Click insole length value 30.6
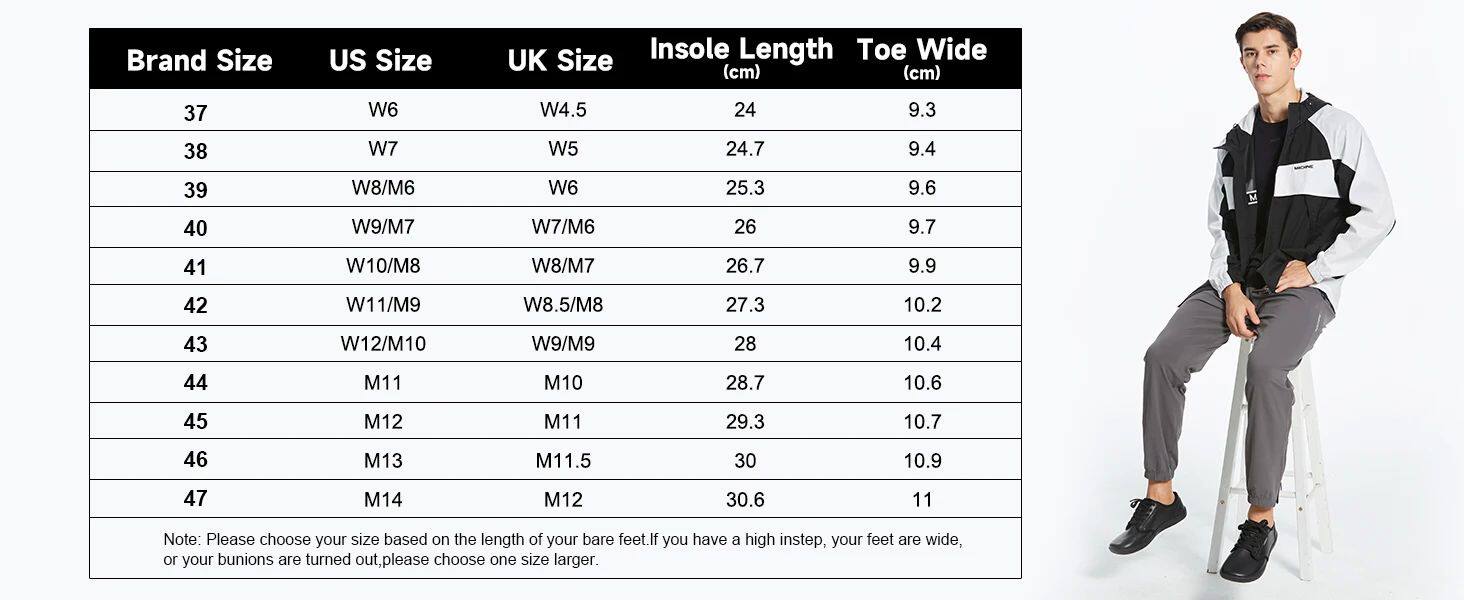 (745, 499)
